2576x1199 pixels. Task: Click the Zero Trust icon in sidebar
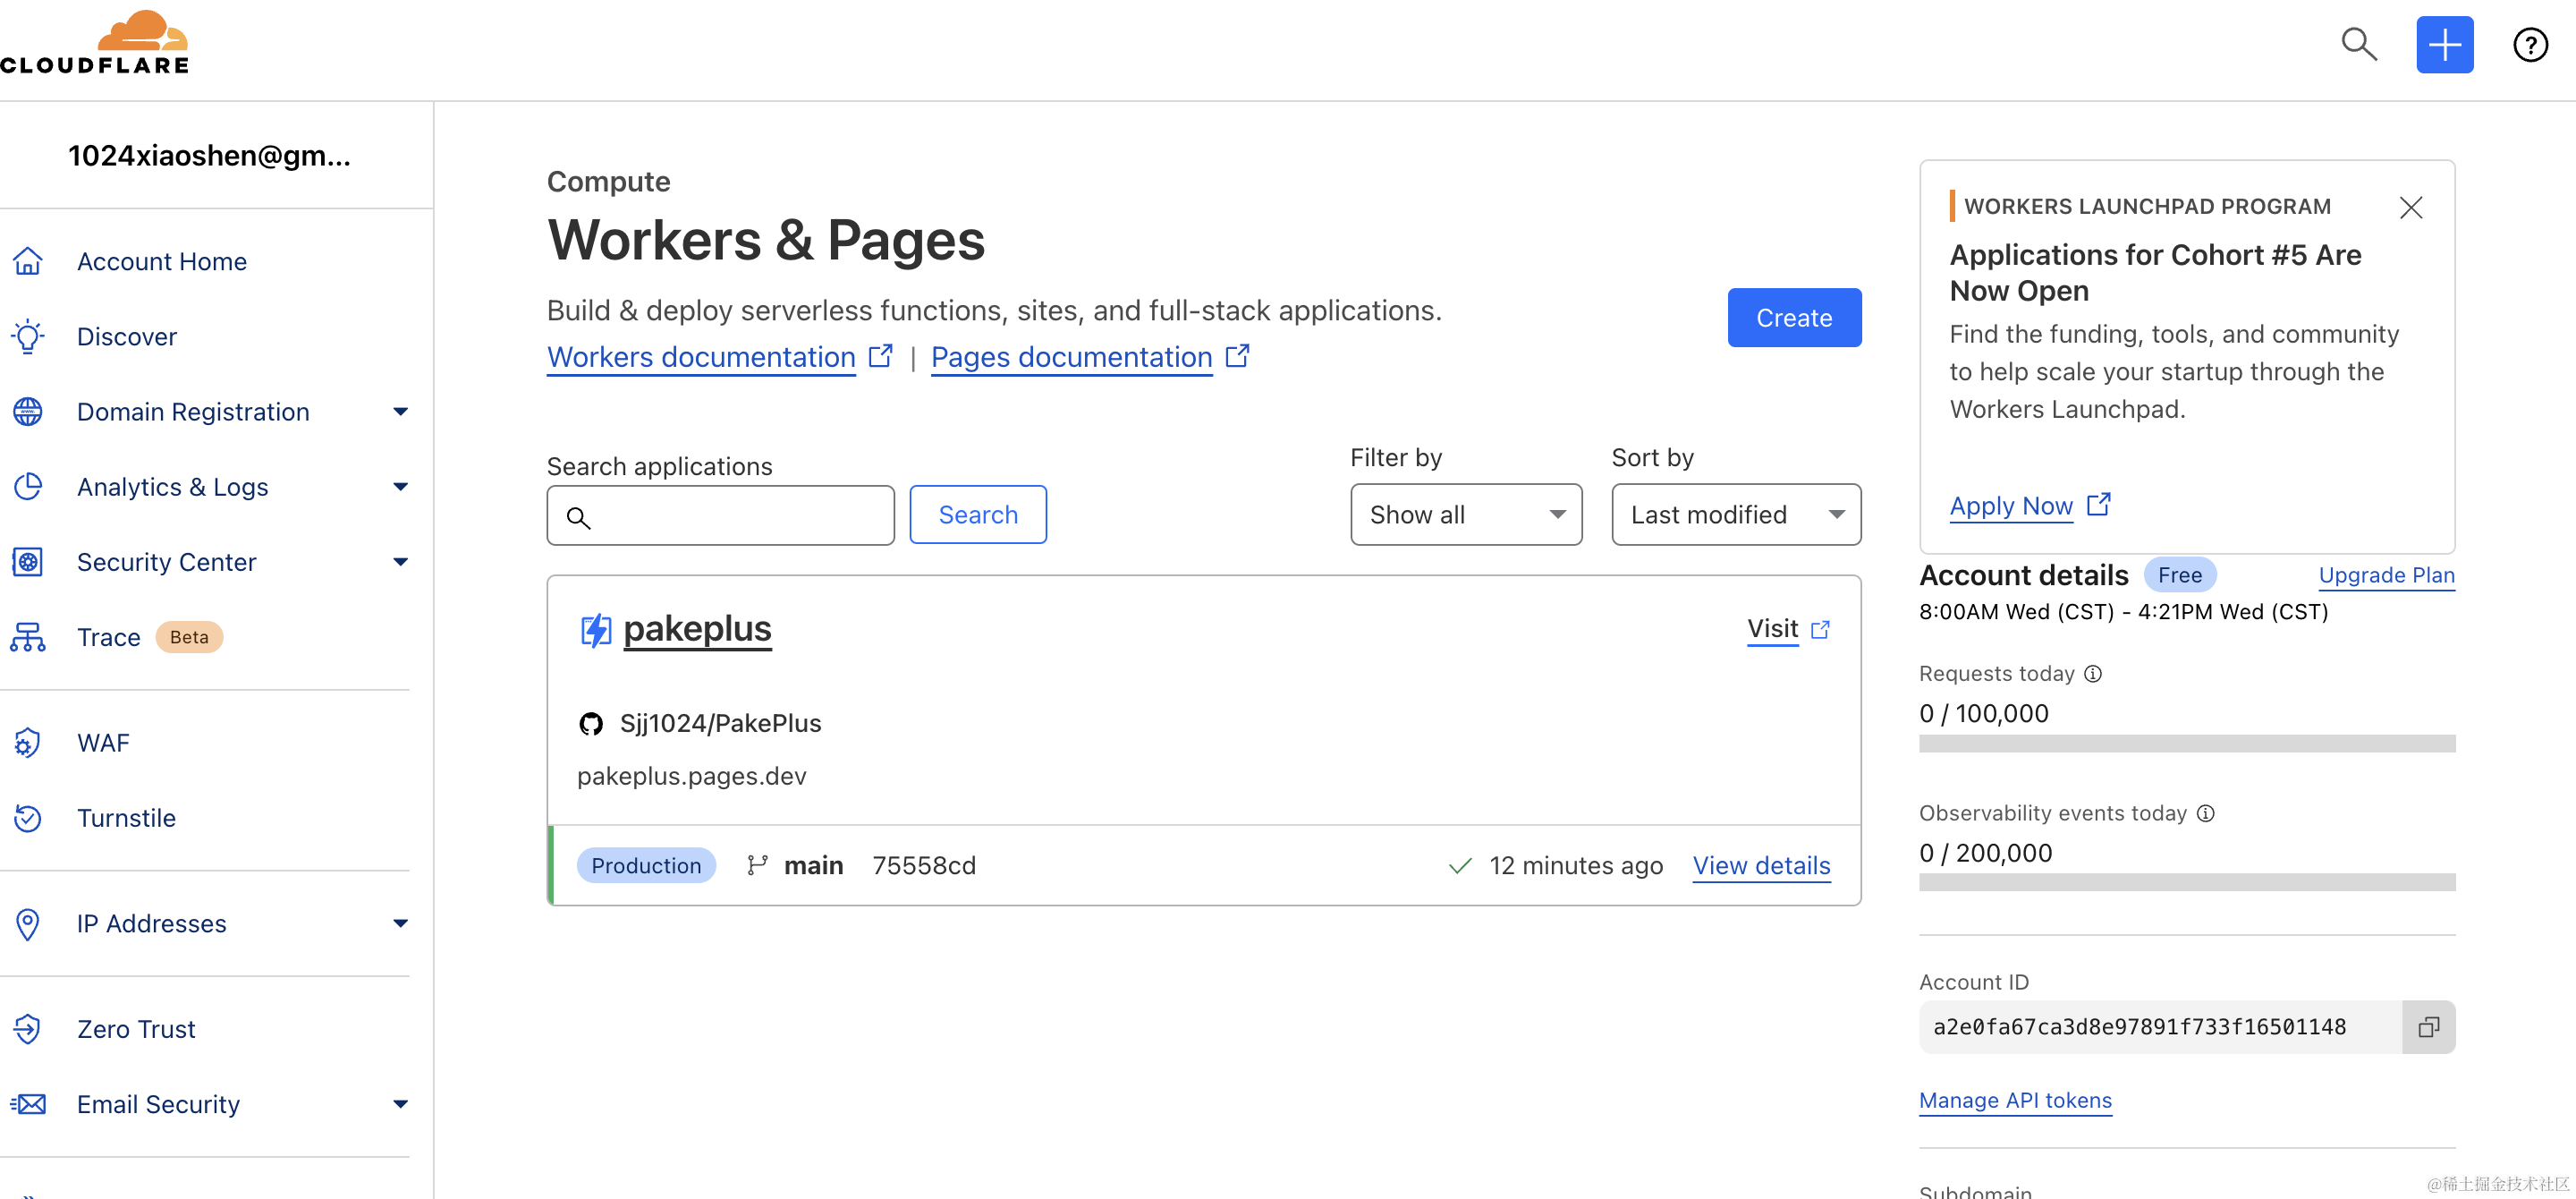pos(28,1028)
